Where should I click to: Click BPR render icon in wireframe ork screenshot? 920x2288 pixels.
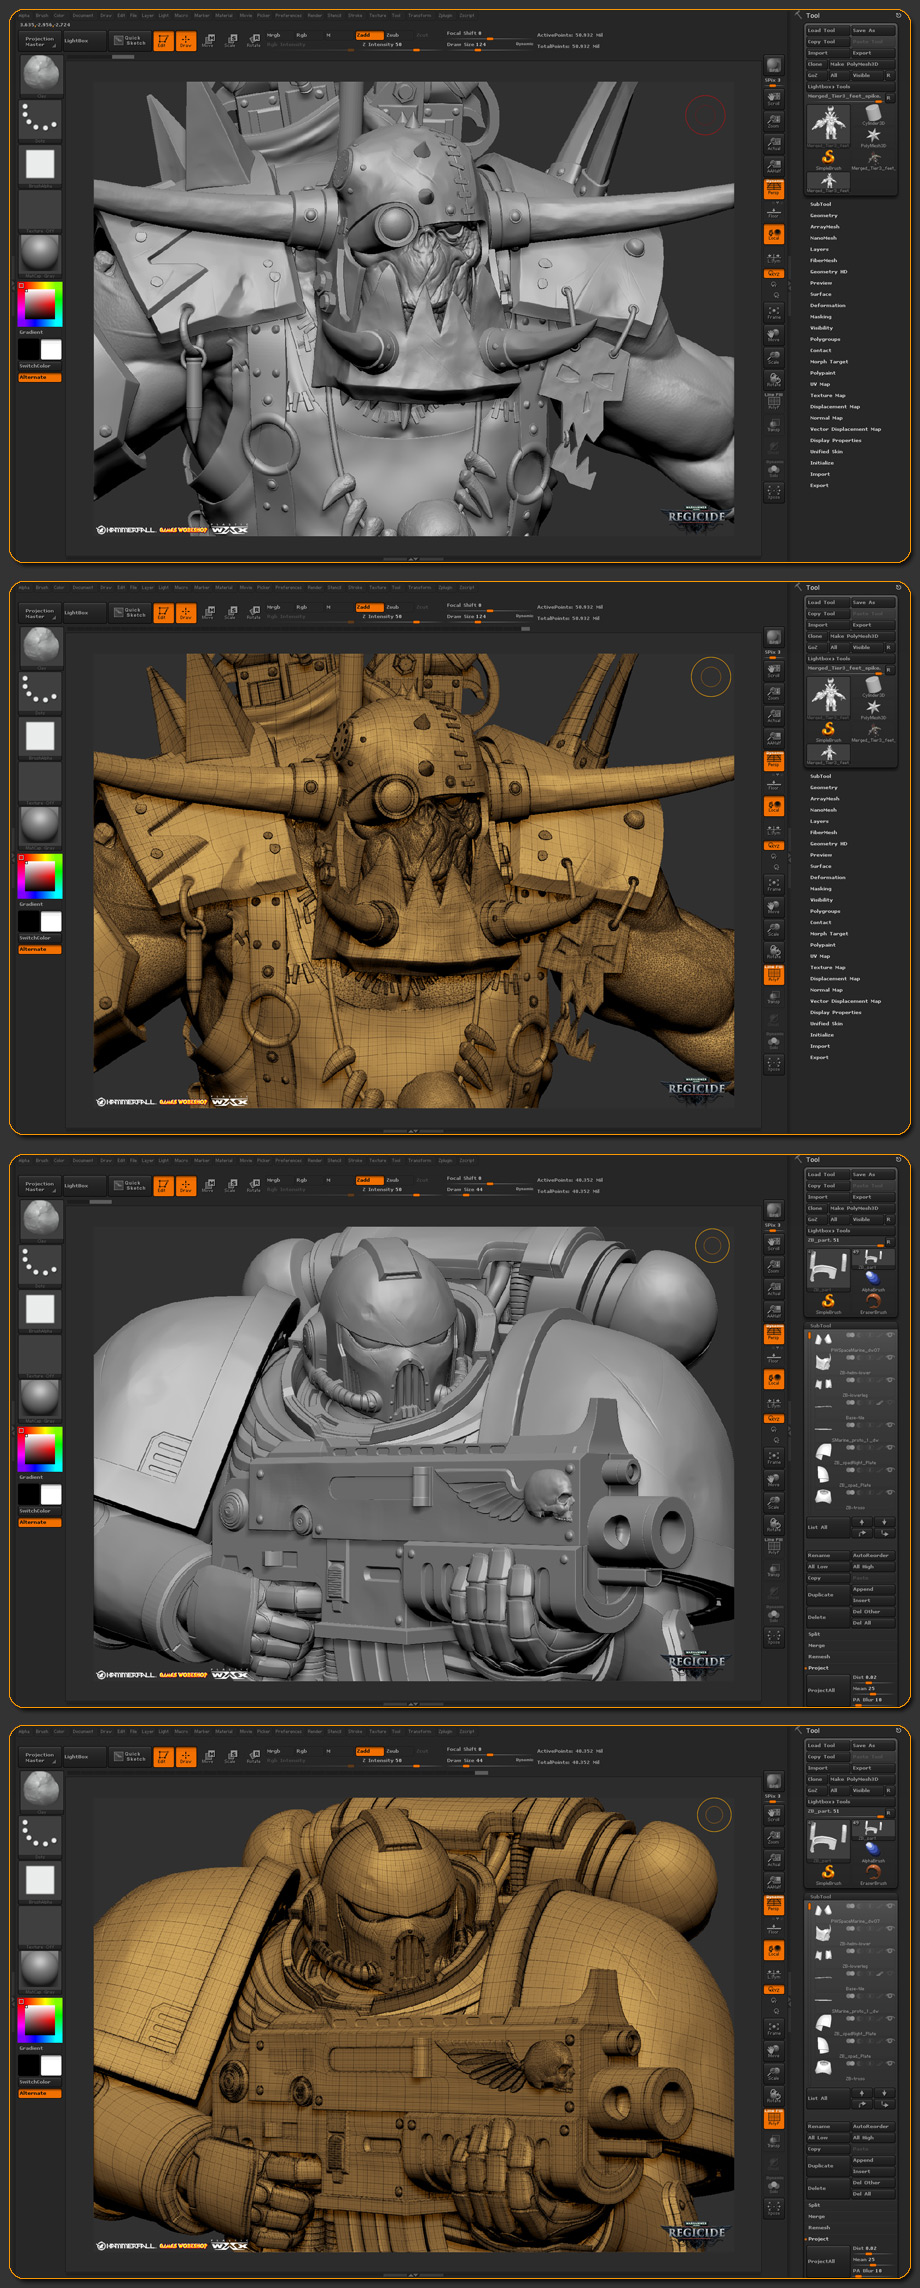tap(774, 638)
